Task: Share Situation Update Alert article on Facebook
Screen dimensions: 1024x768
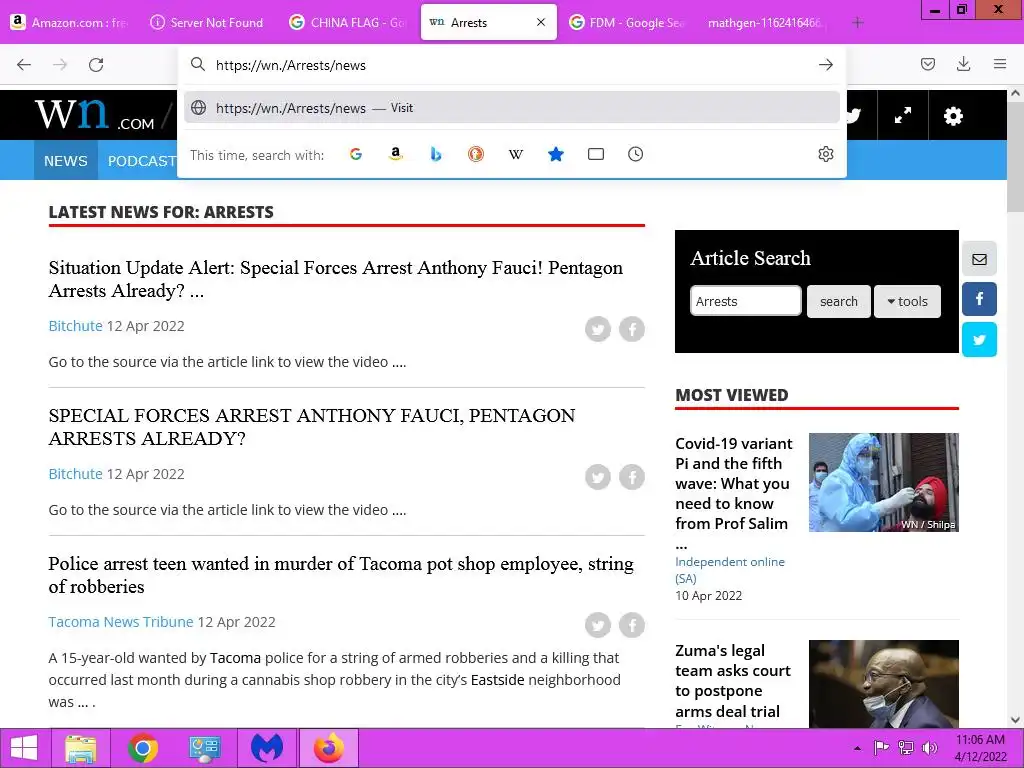Action: (632, 329)
